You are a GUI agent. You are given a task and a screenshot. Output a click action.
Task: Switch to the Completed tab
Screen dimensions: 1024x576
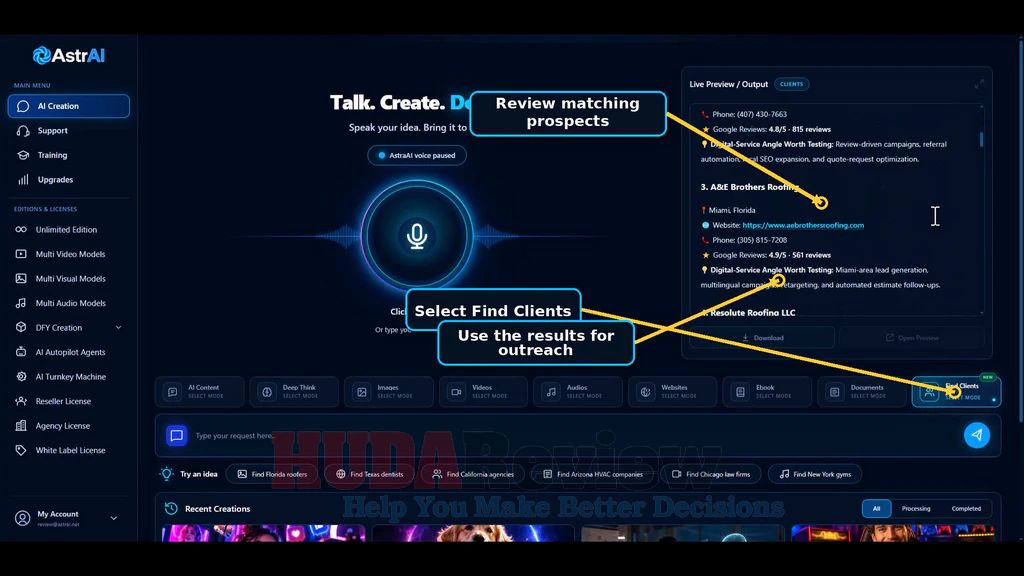pyautogui.click(x=966, y=508)
